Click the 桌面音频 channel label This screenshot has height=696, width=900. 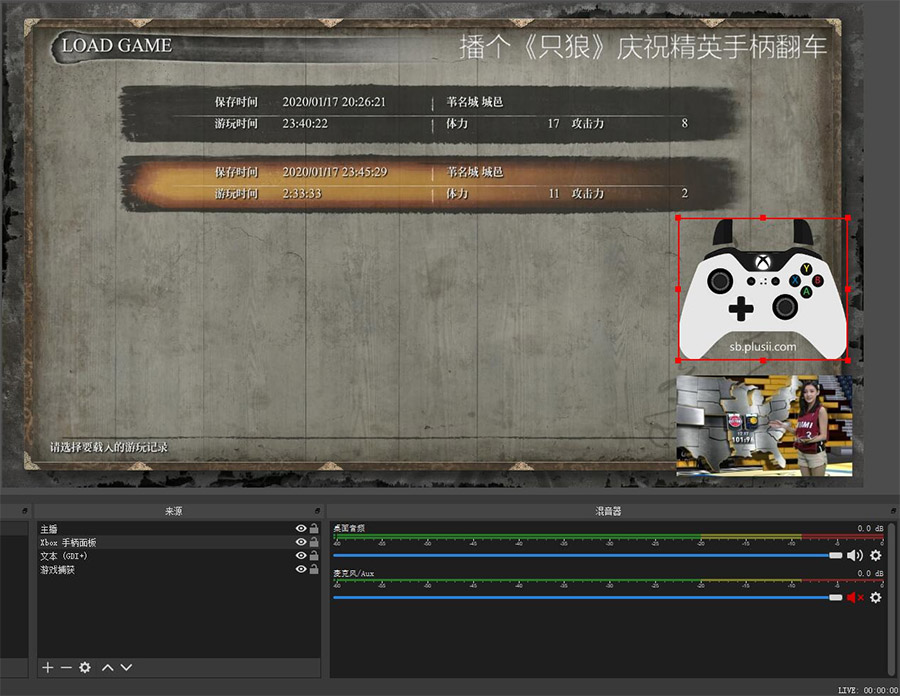coord(349,528)
